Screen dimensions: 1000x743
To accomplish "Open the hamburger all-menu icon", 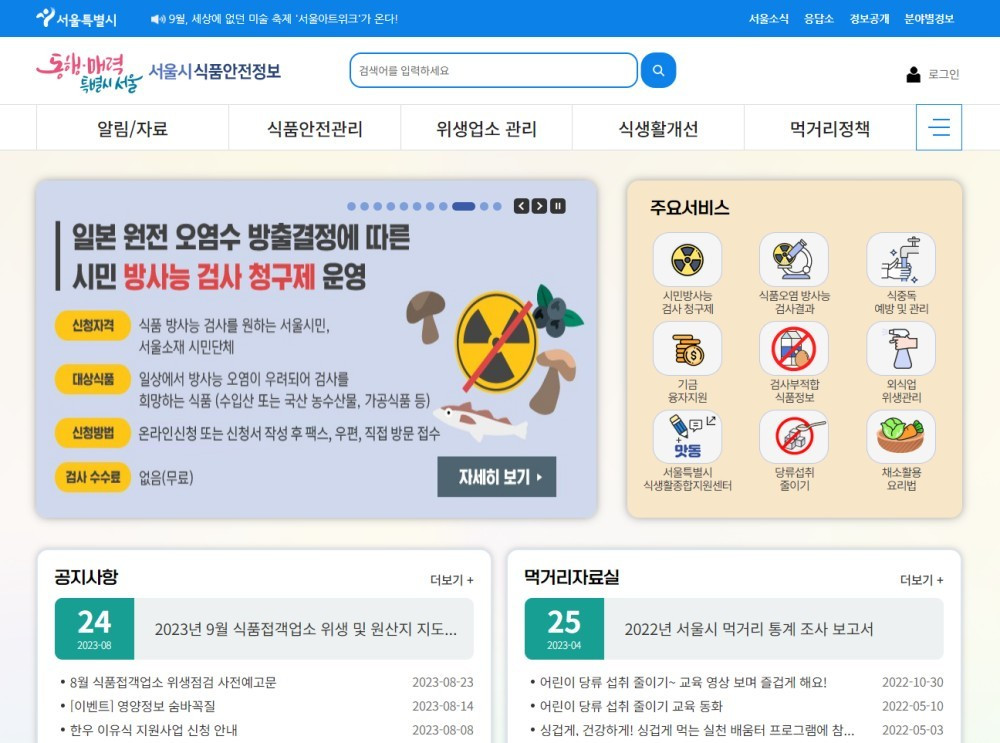I will [x=939, y=128].
